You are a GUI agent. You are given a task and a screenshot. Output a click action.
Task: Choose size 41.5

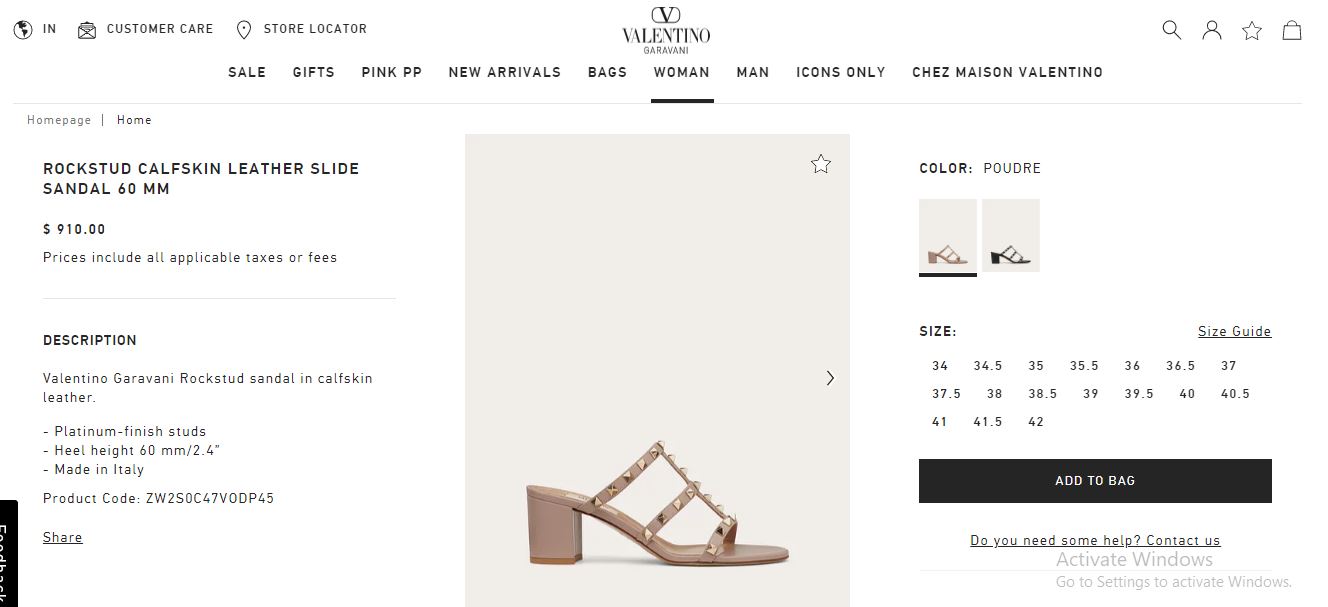click(x=988, y=422)
